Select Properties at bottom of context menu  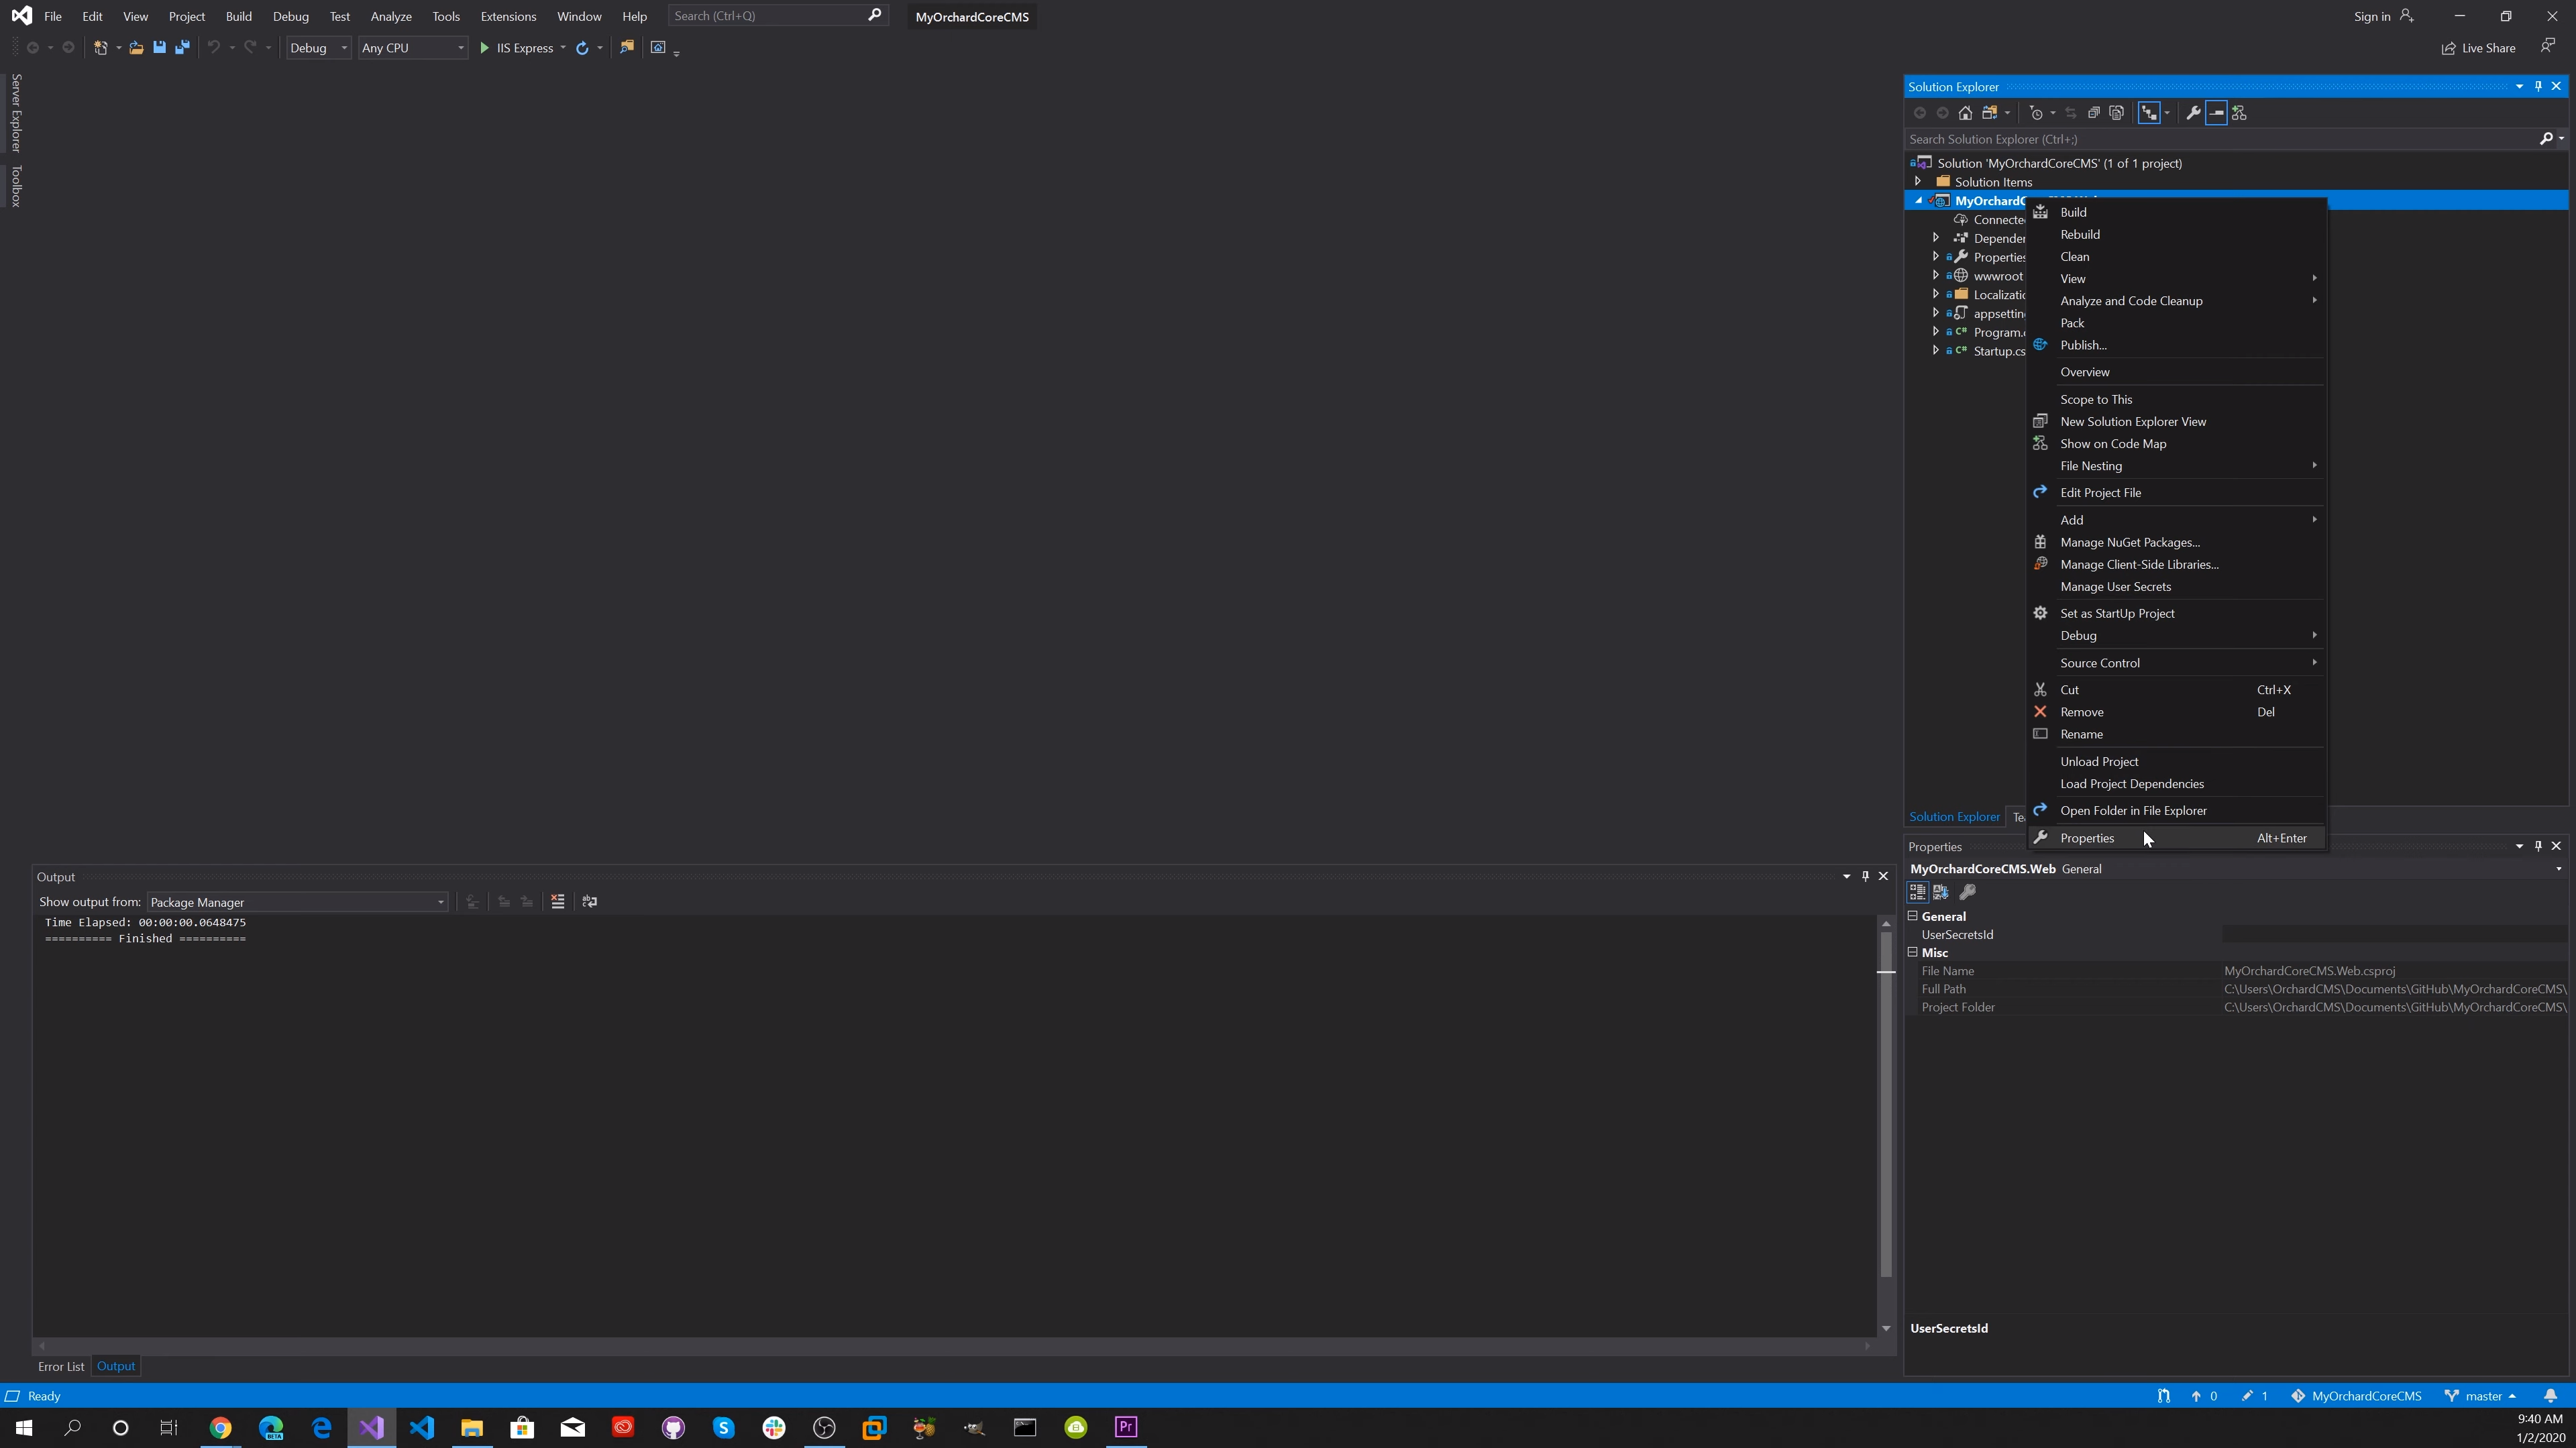[2176, 838]
